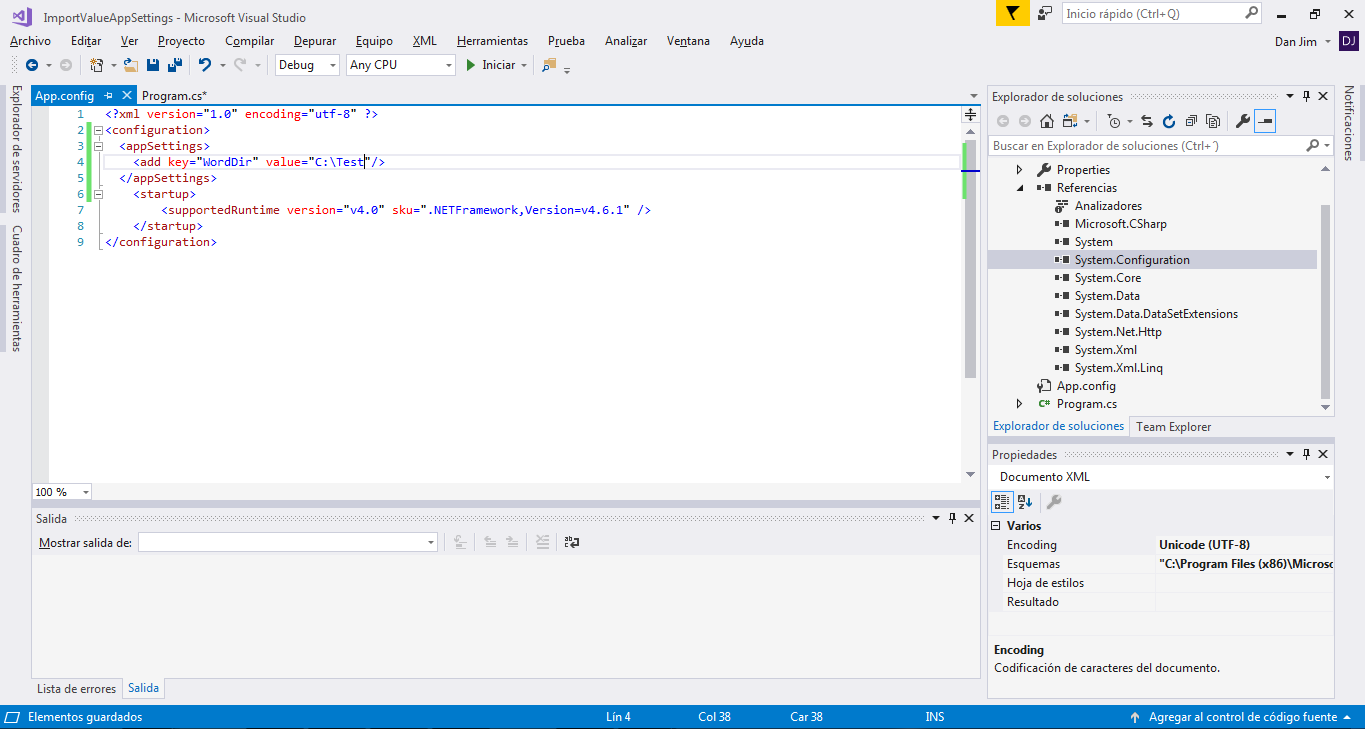This screenshot has width=1365, height=729.
Task: Refresh the solution explorer tree
Action: point(1168,122)
